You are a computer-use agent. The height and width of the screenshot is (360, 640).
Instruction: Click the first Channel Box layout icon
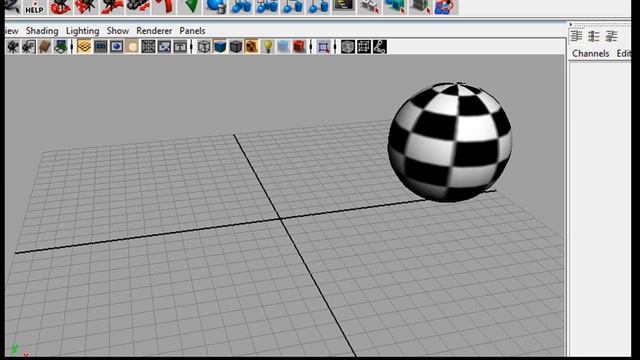[576, 36]
